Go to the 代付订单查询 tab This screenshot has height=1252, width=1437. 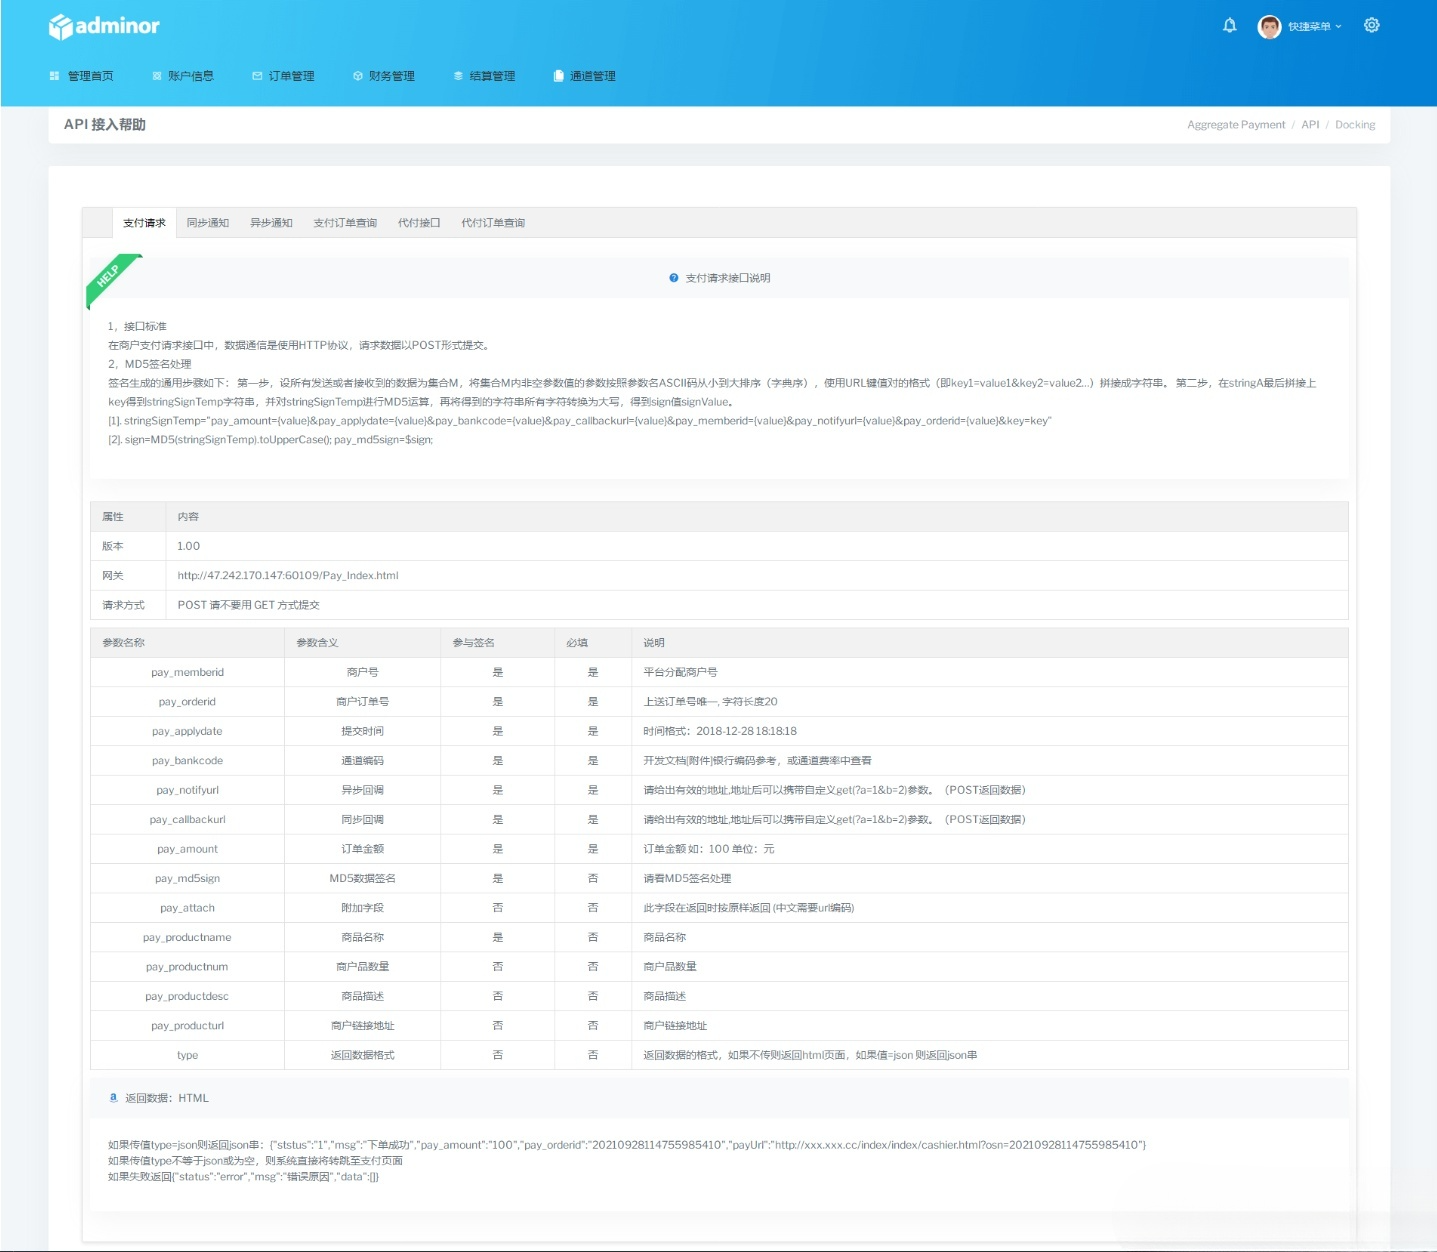click(493, 223)
